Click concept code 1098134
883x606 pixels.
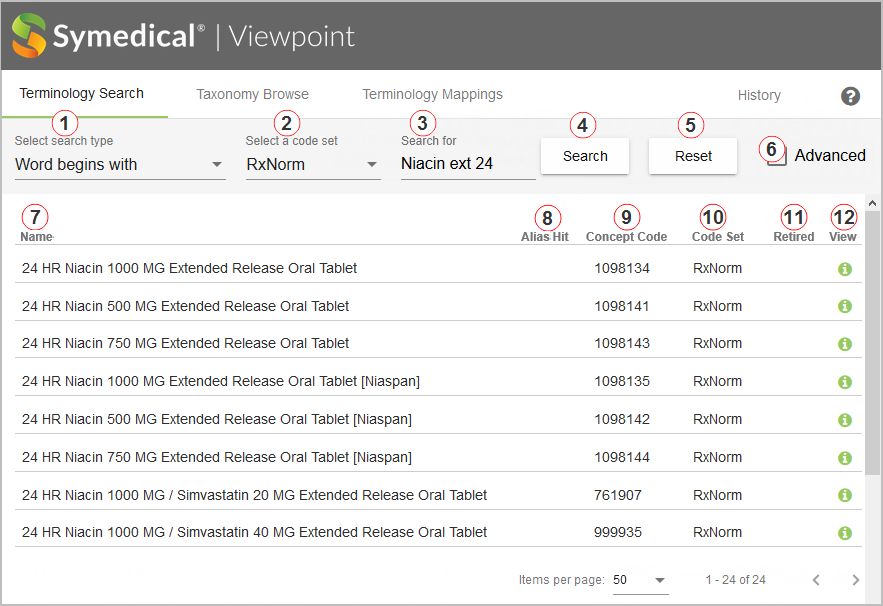pos(622,268)
